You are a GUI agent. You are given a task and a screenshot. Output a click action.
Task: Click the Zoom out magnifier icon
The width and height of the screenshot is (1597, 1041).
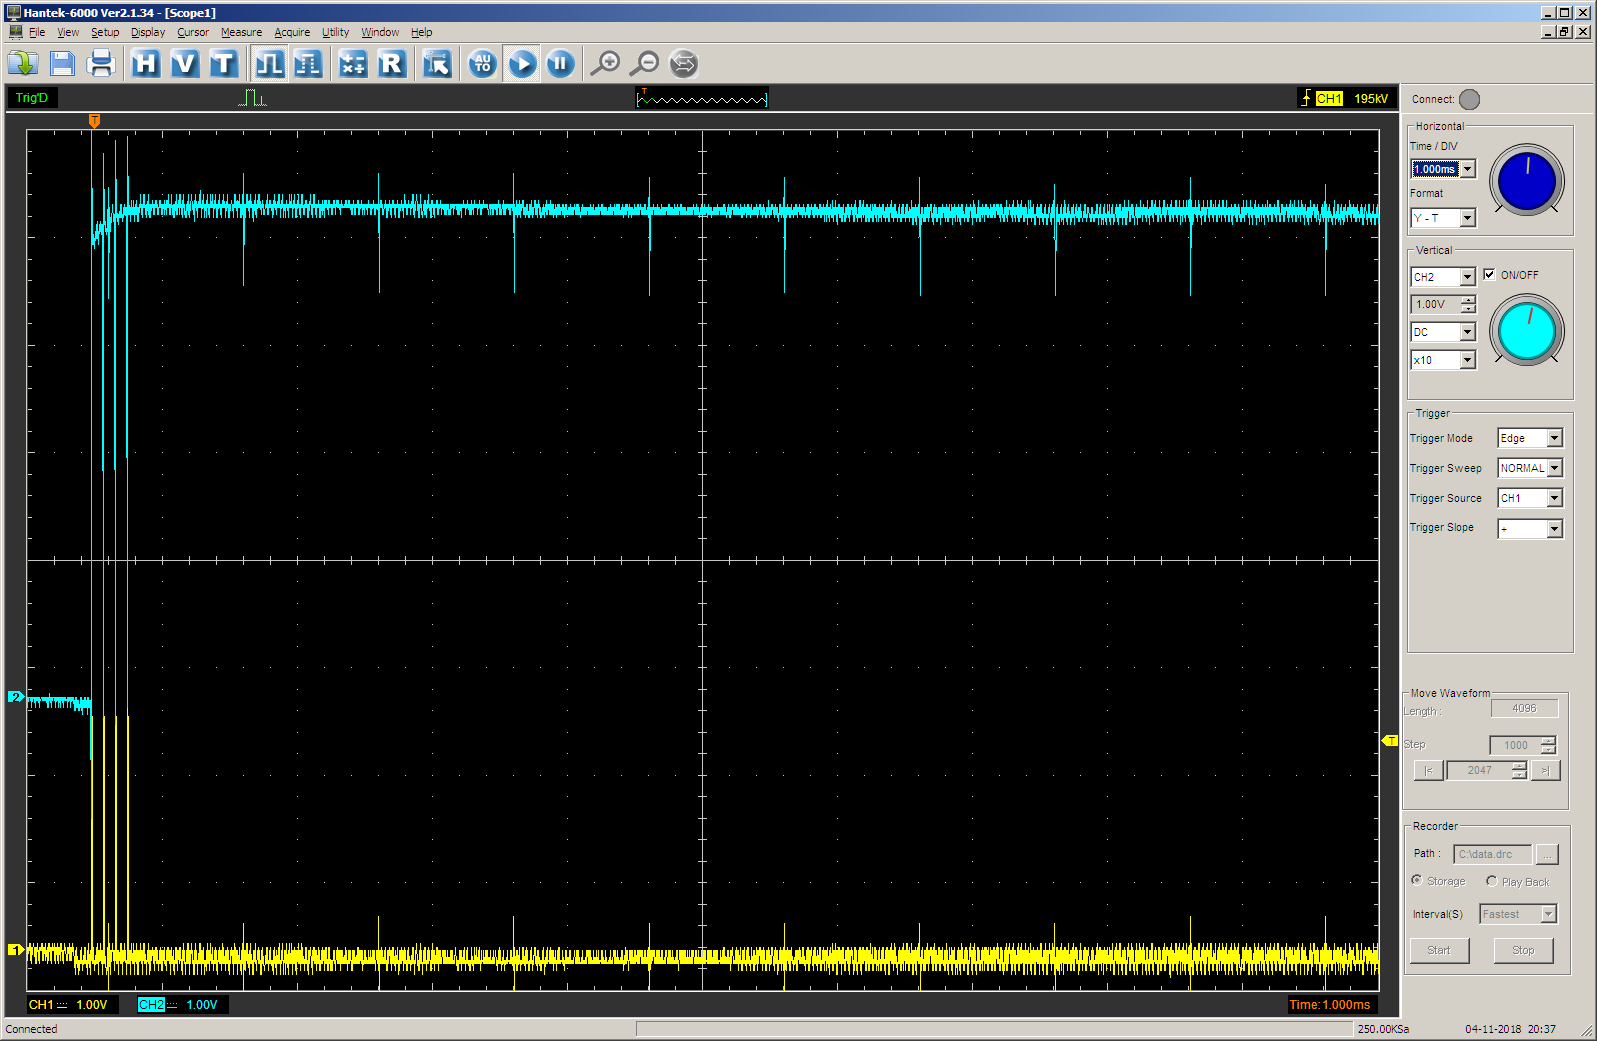644,64
